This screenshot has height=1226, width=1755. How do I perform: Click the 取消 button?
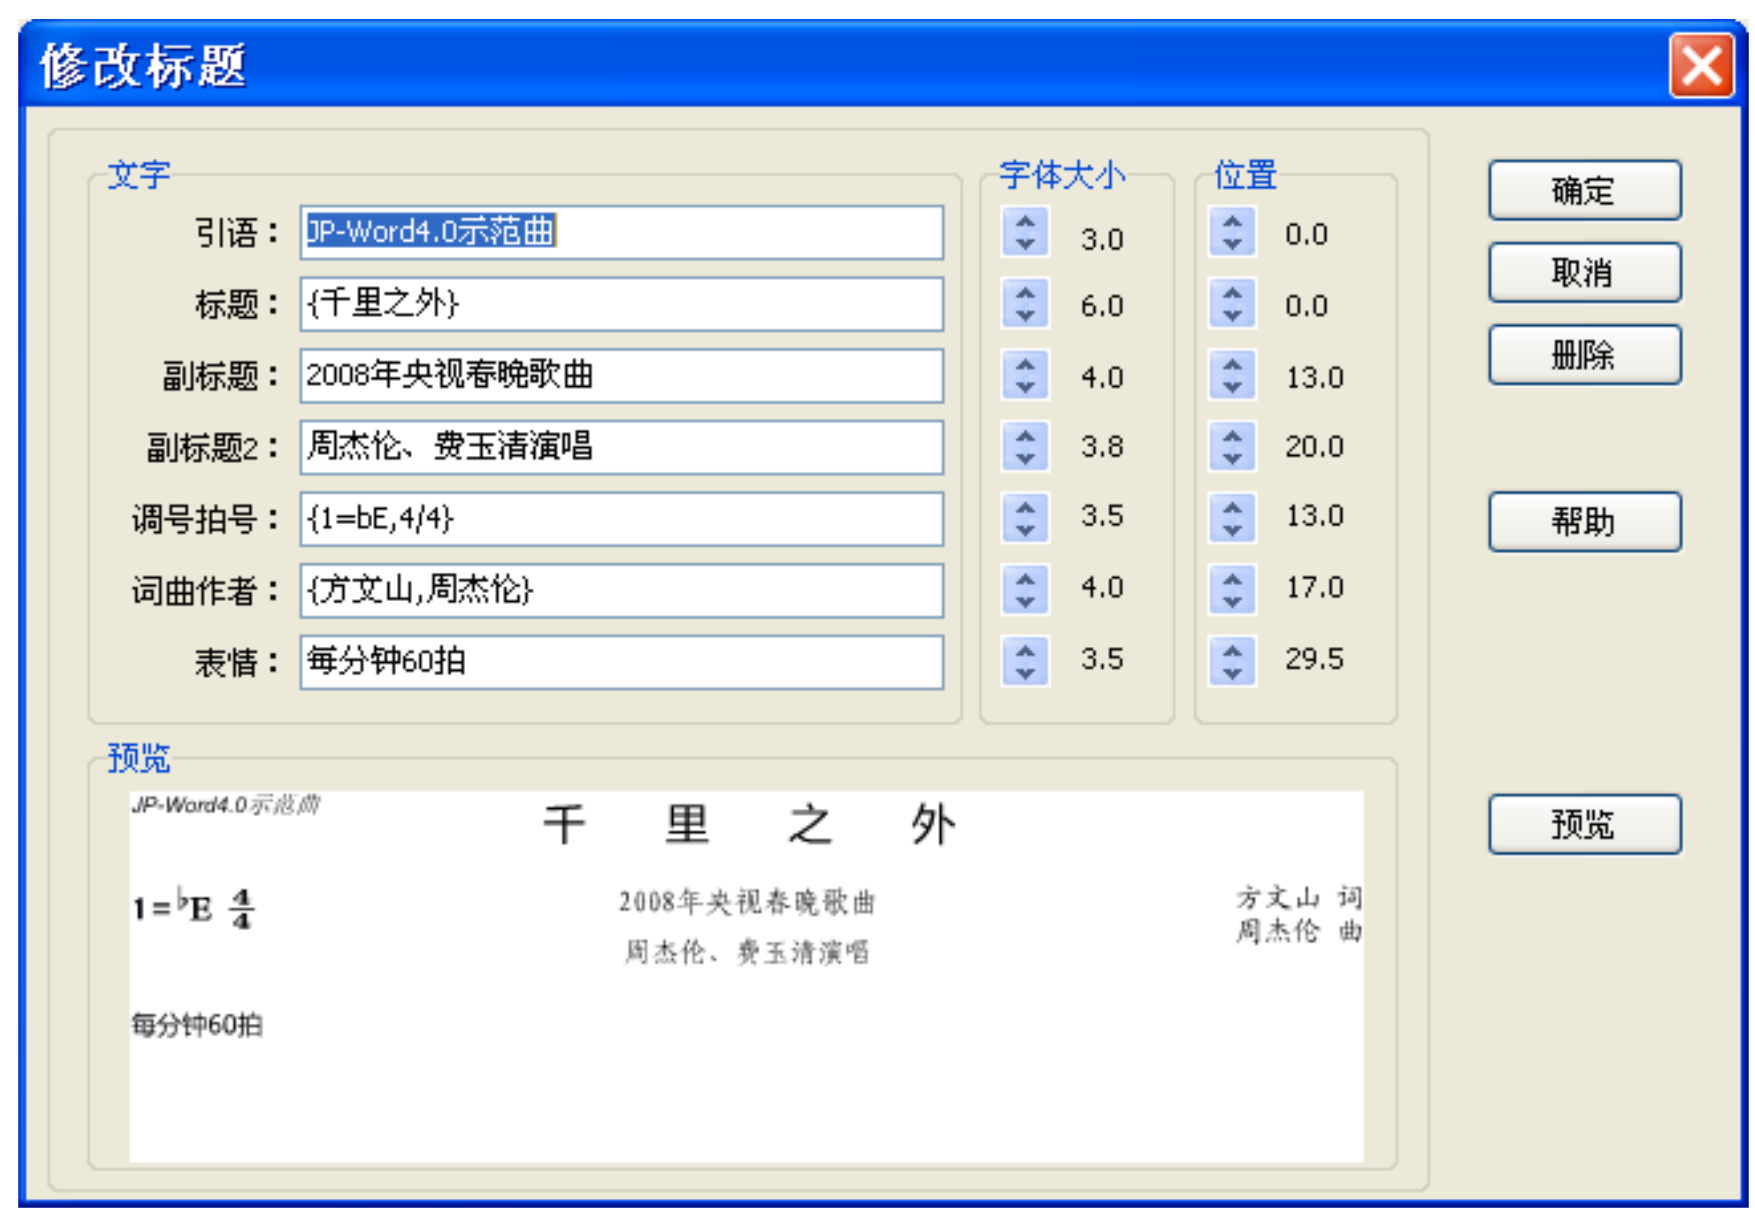[1584, 272]
